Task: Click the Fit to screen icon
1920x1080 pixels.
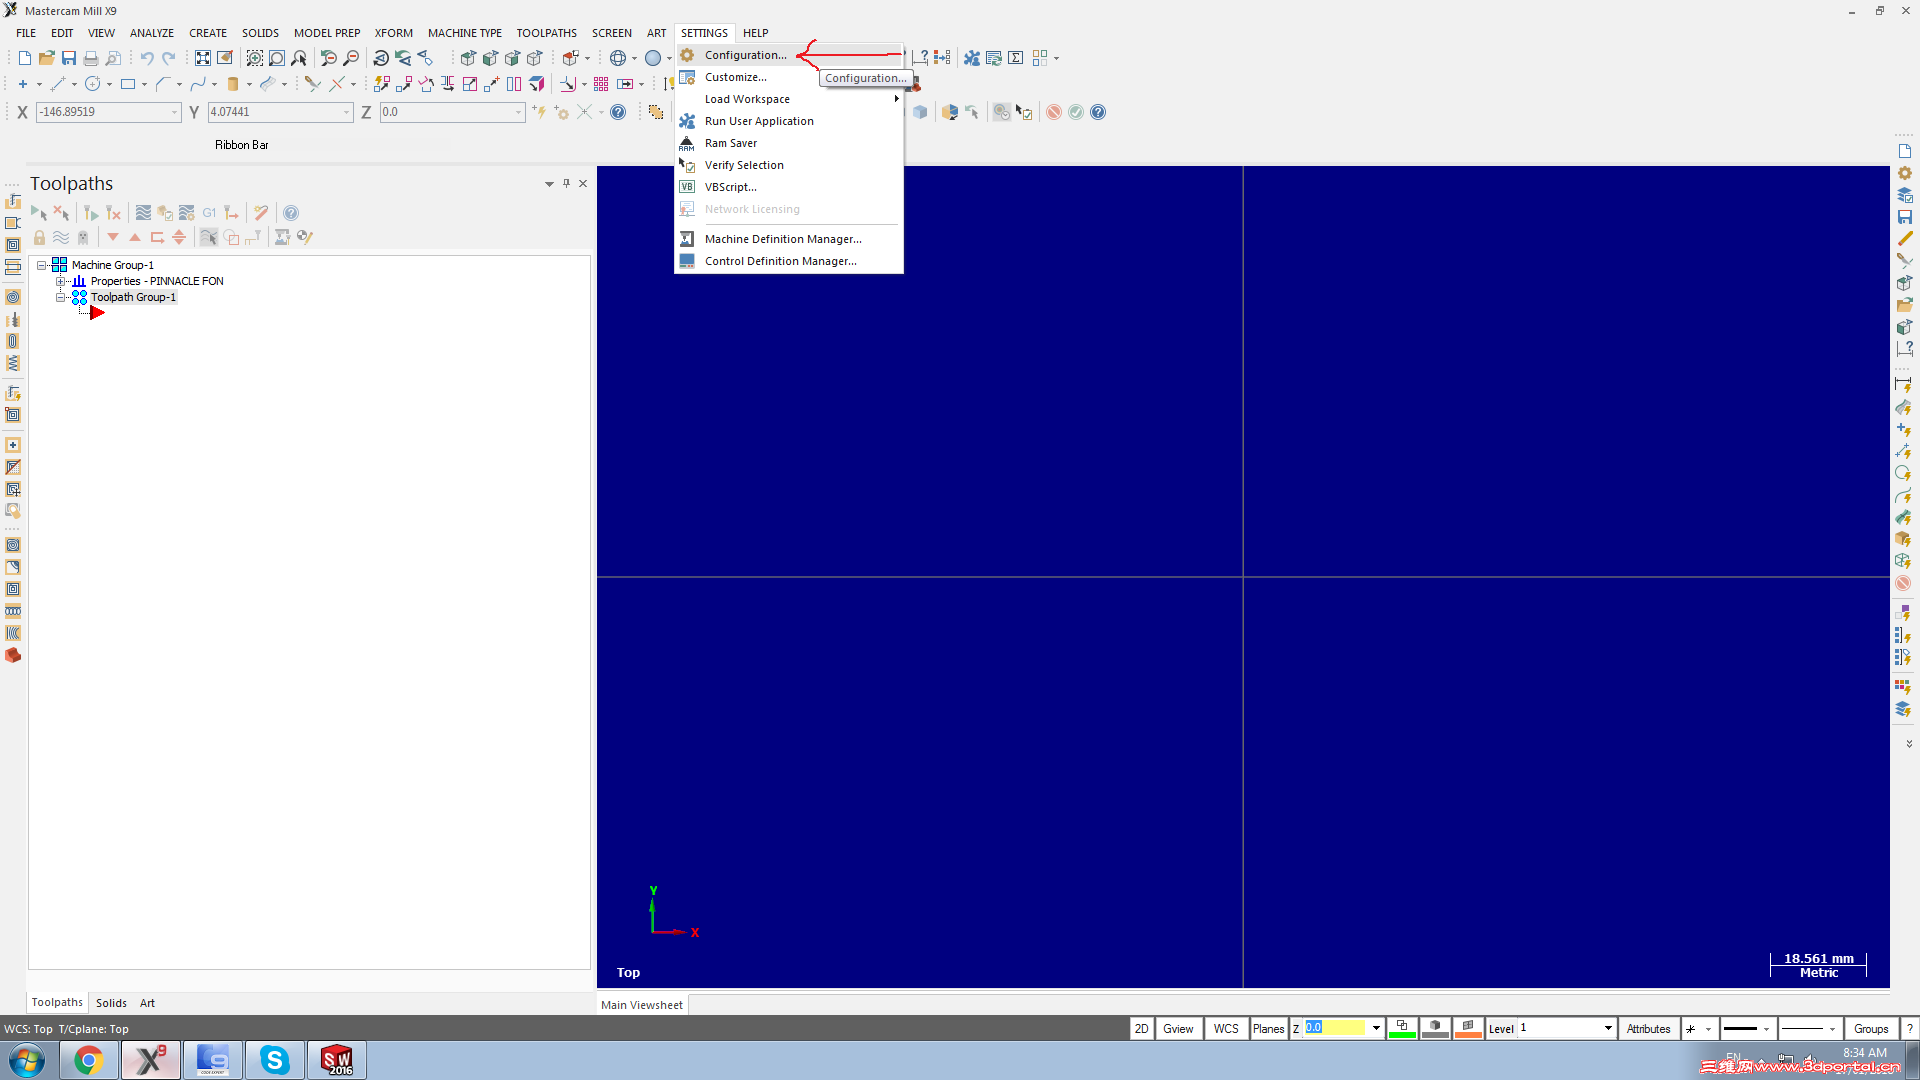Action: pos(203,58)
